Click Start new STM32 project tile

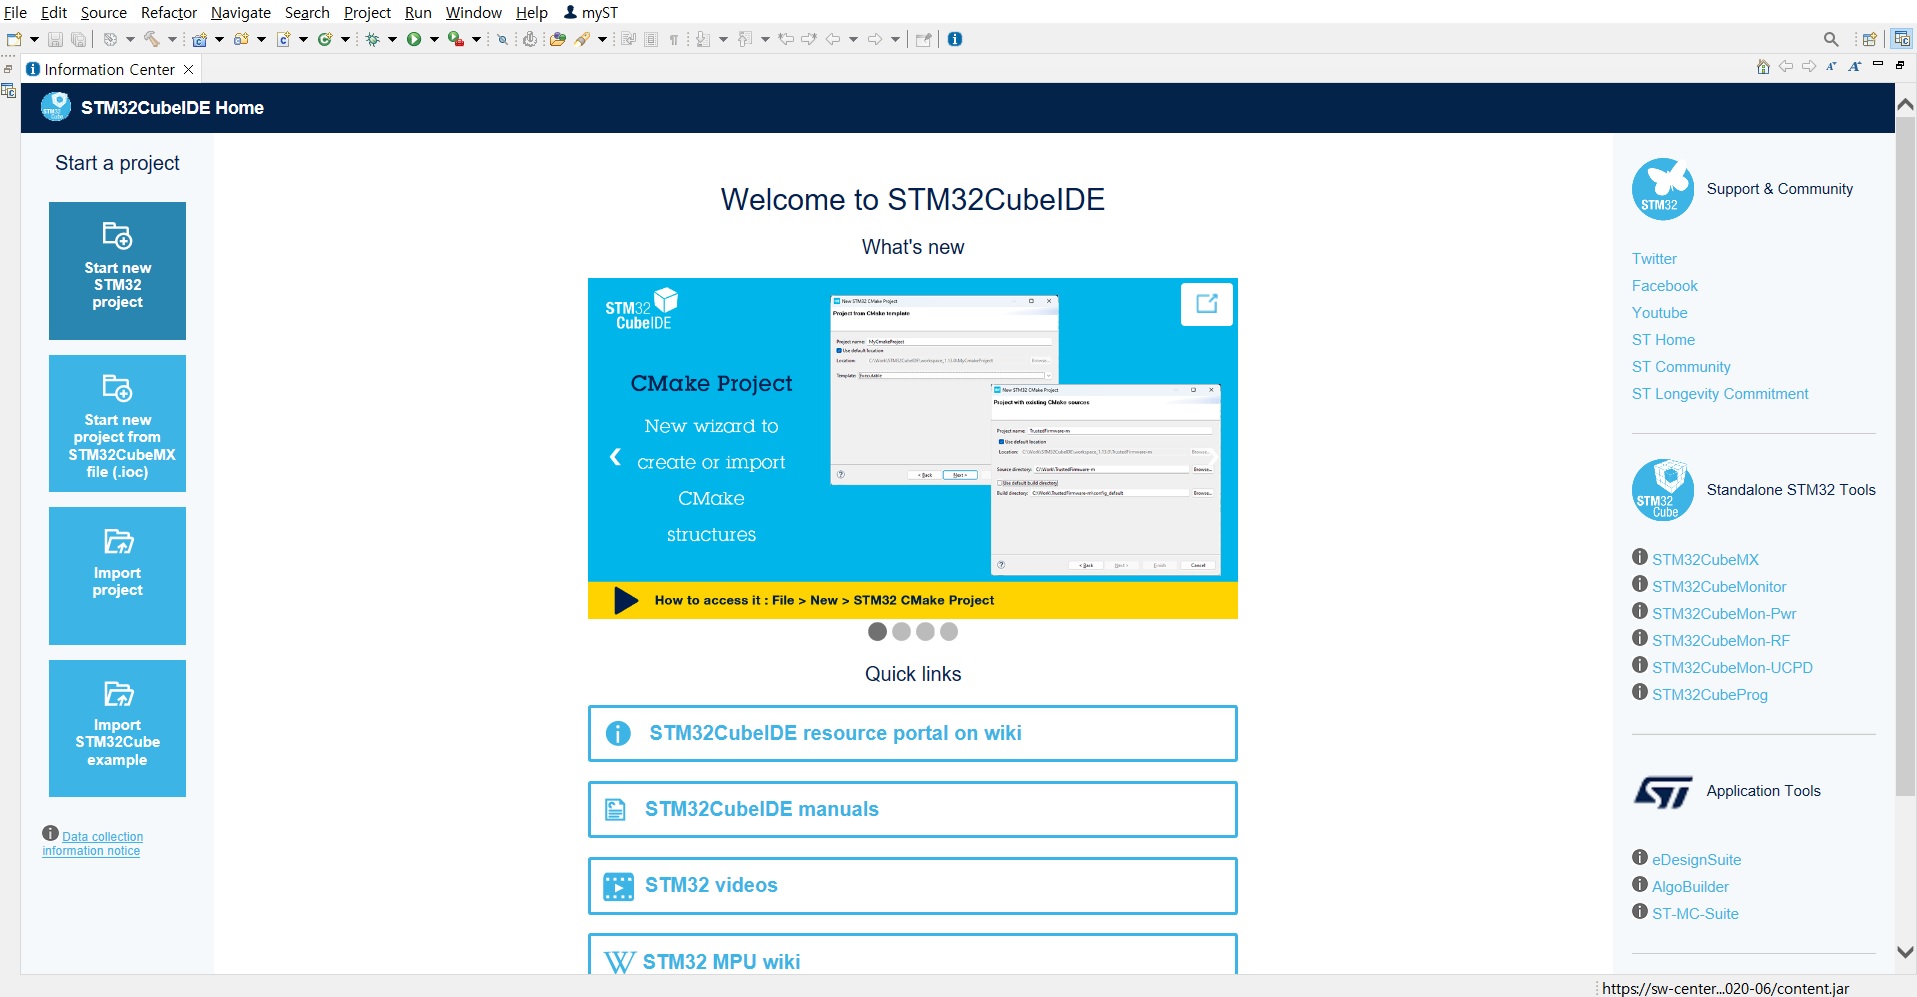[117, 271]
